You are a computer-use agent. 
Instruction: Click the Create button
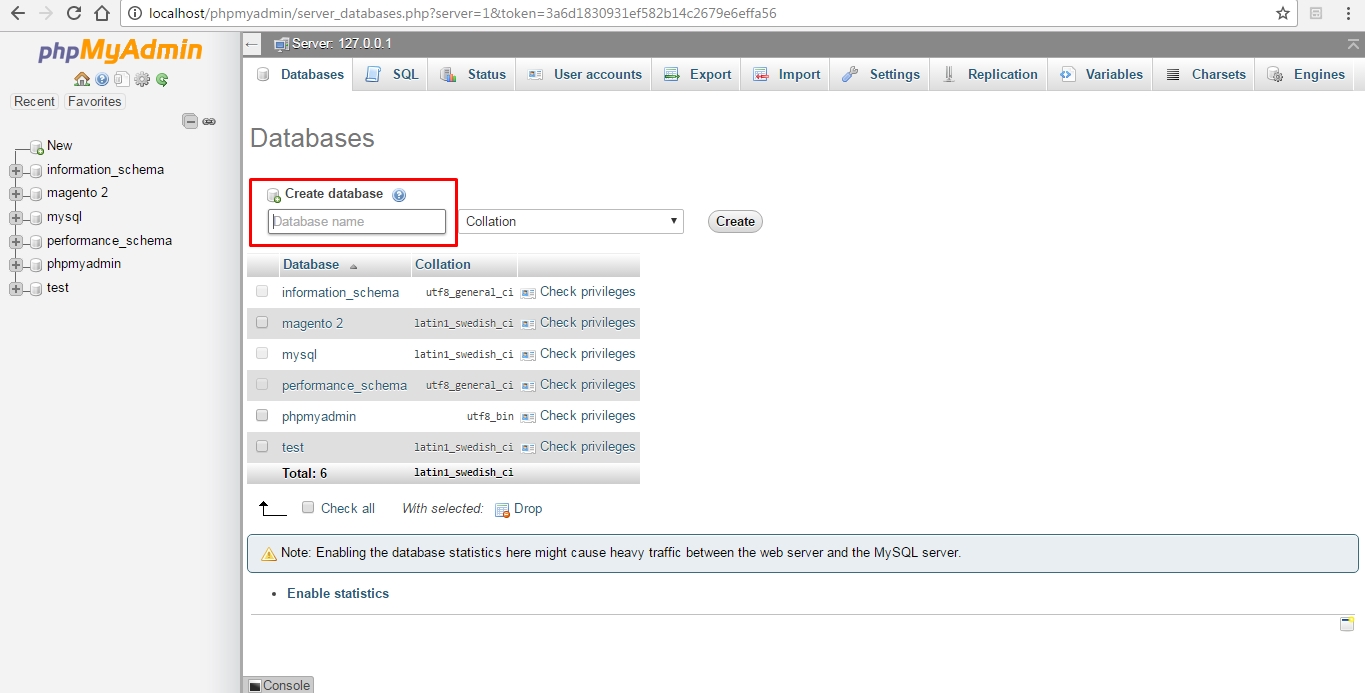[x=735, y=221]
